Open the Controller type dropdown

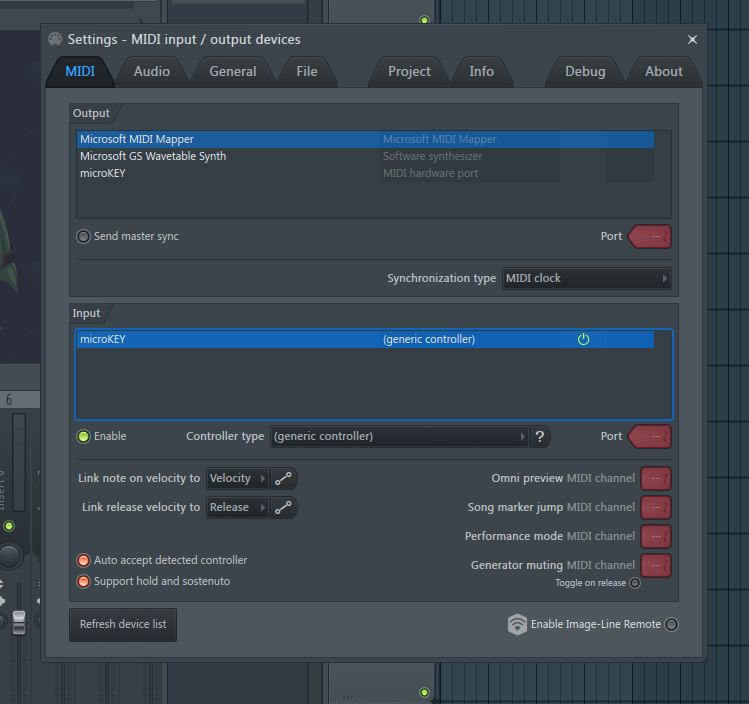pos(399,437)
